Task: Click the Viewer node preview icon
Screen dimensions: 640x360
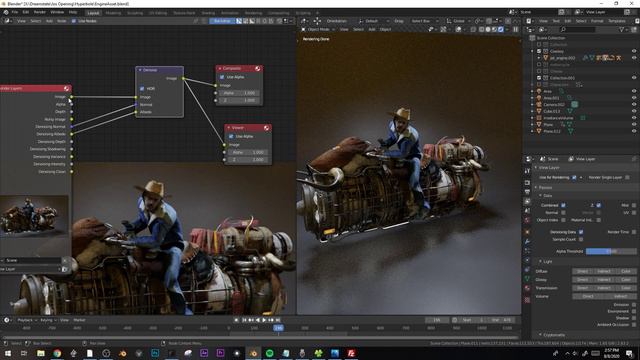Action: tap(266, 128)
